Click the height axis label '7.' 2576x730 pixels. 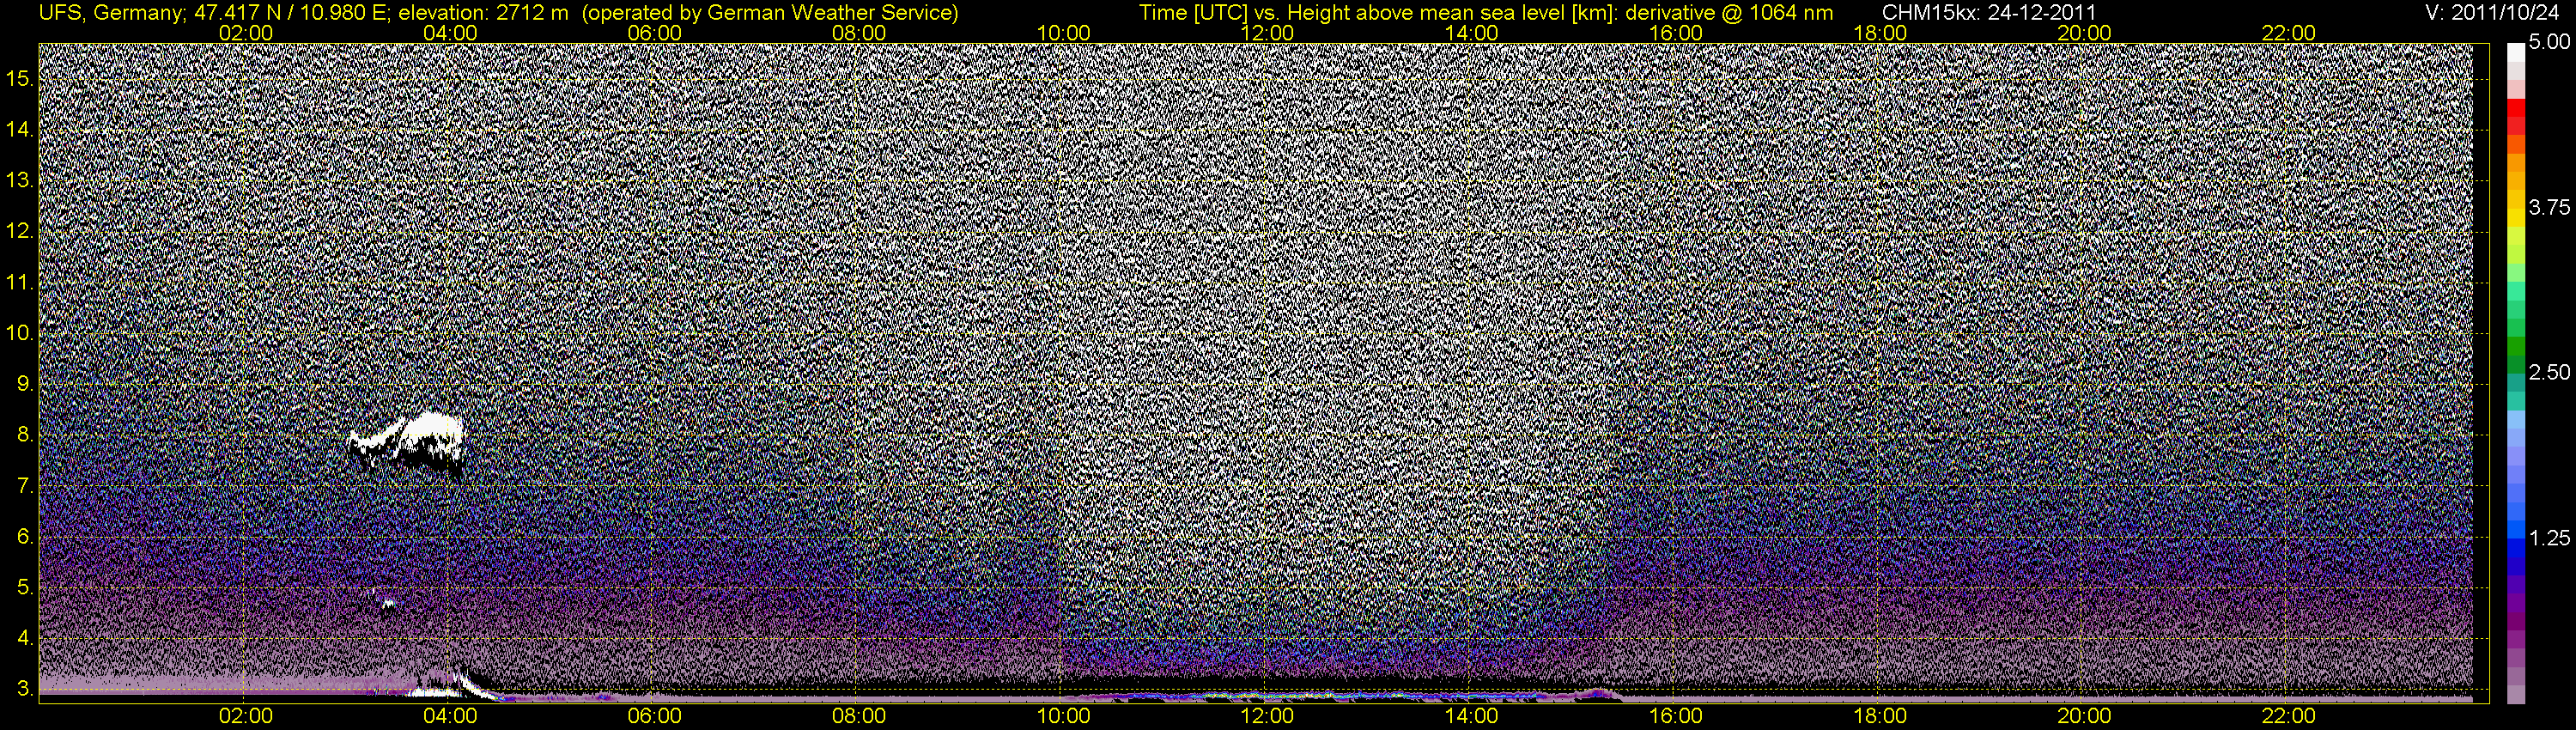click(25, 486)
